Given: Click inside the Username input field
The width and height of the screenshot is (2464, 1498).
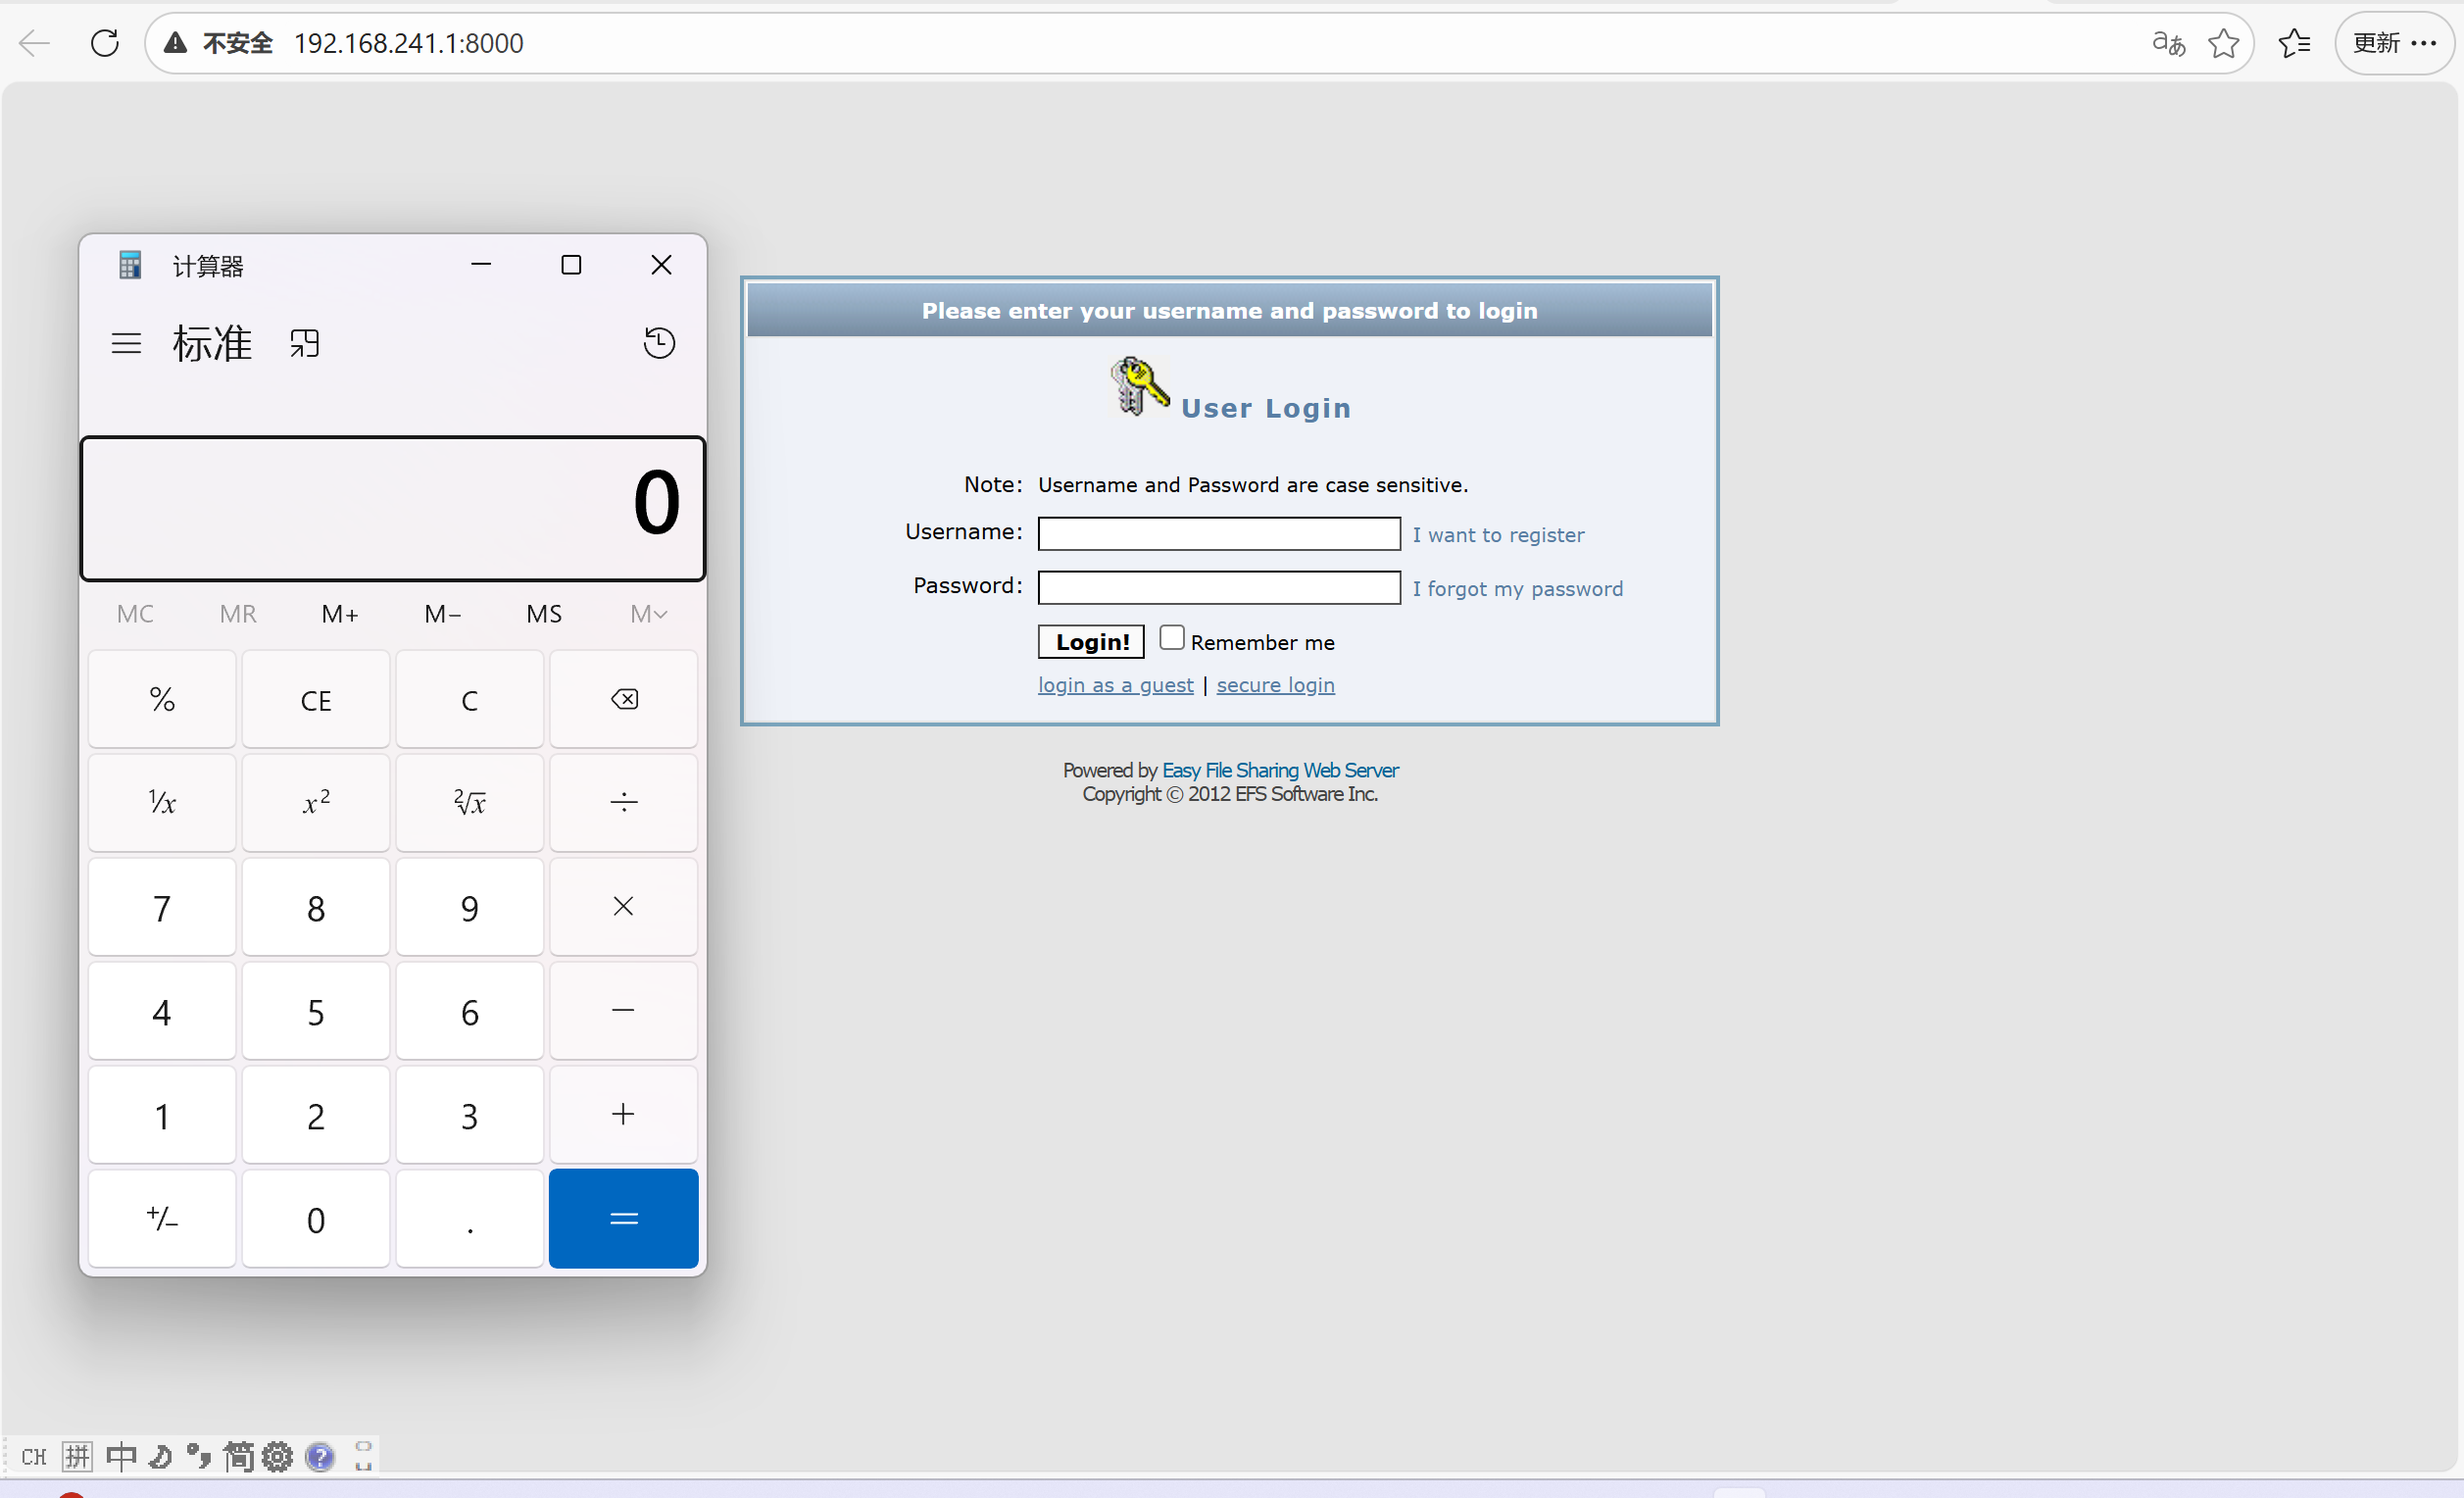Looking at the screenshot, I should [1218, 533].
